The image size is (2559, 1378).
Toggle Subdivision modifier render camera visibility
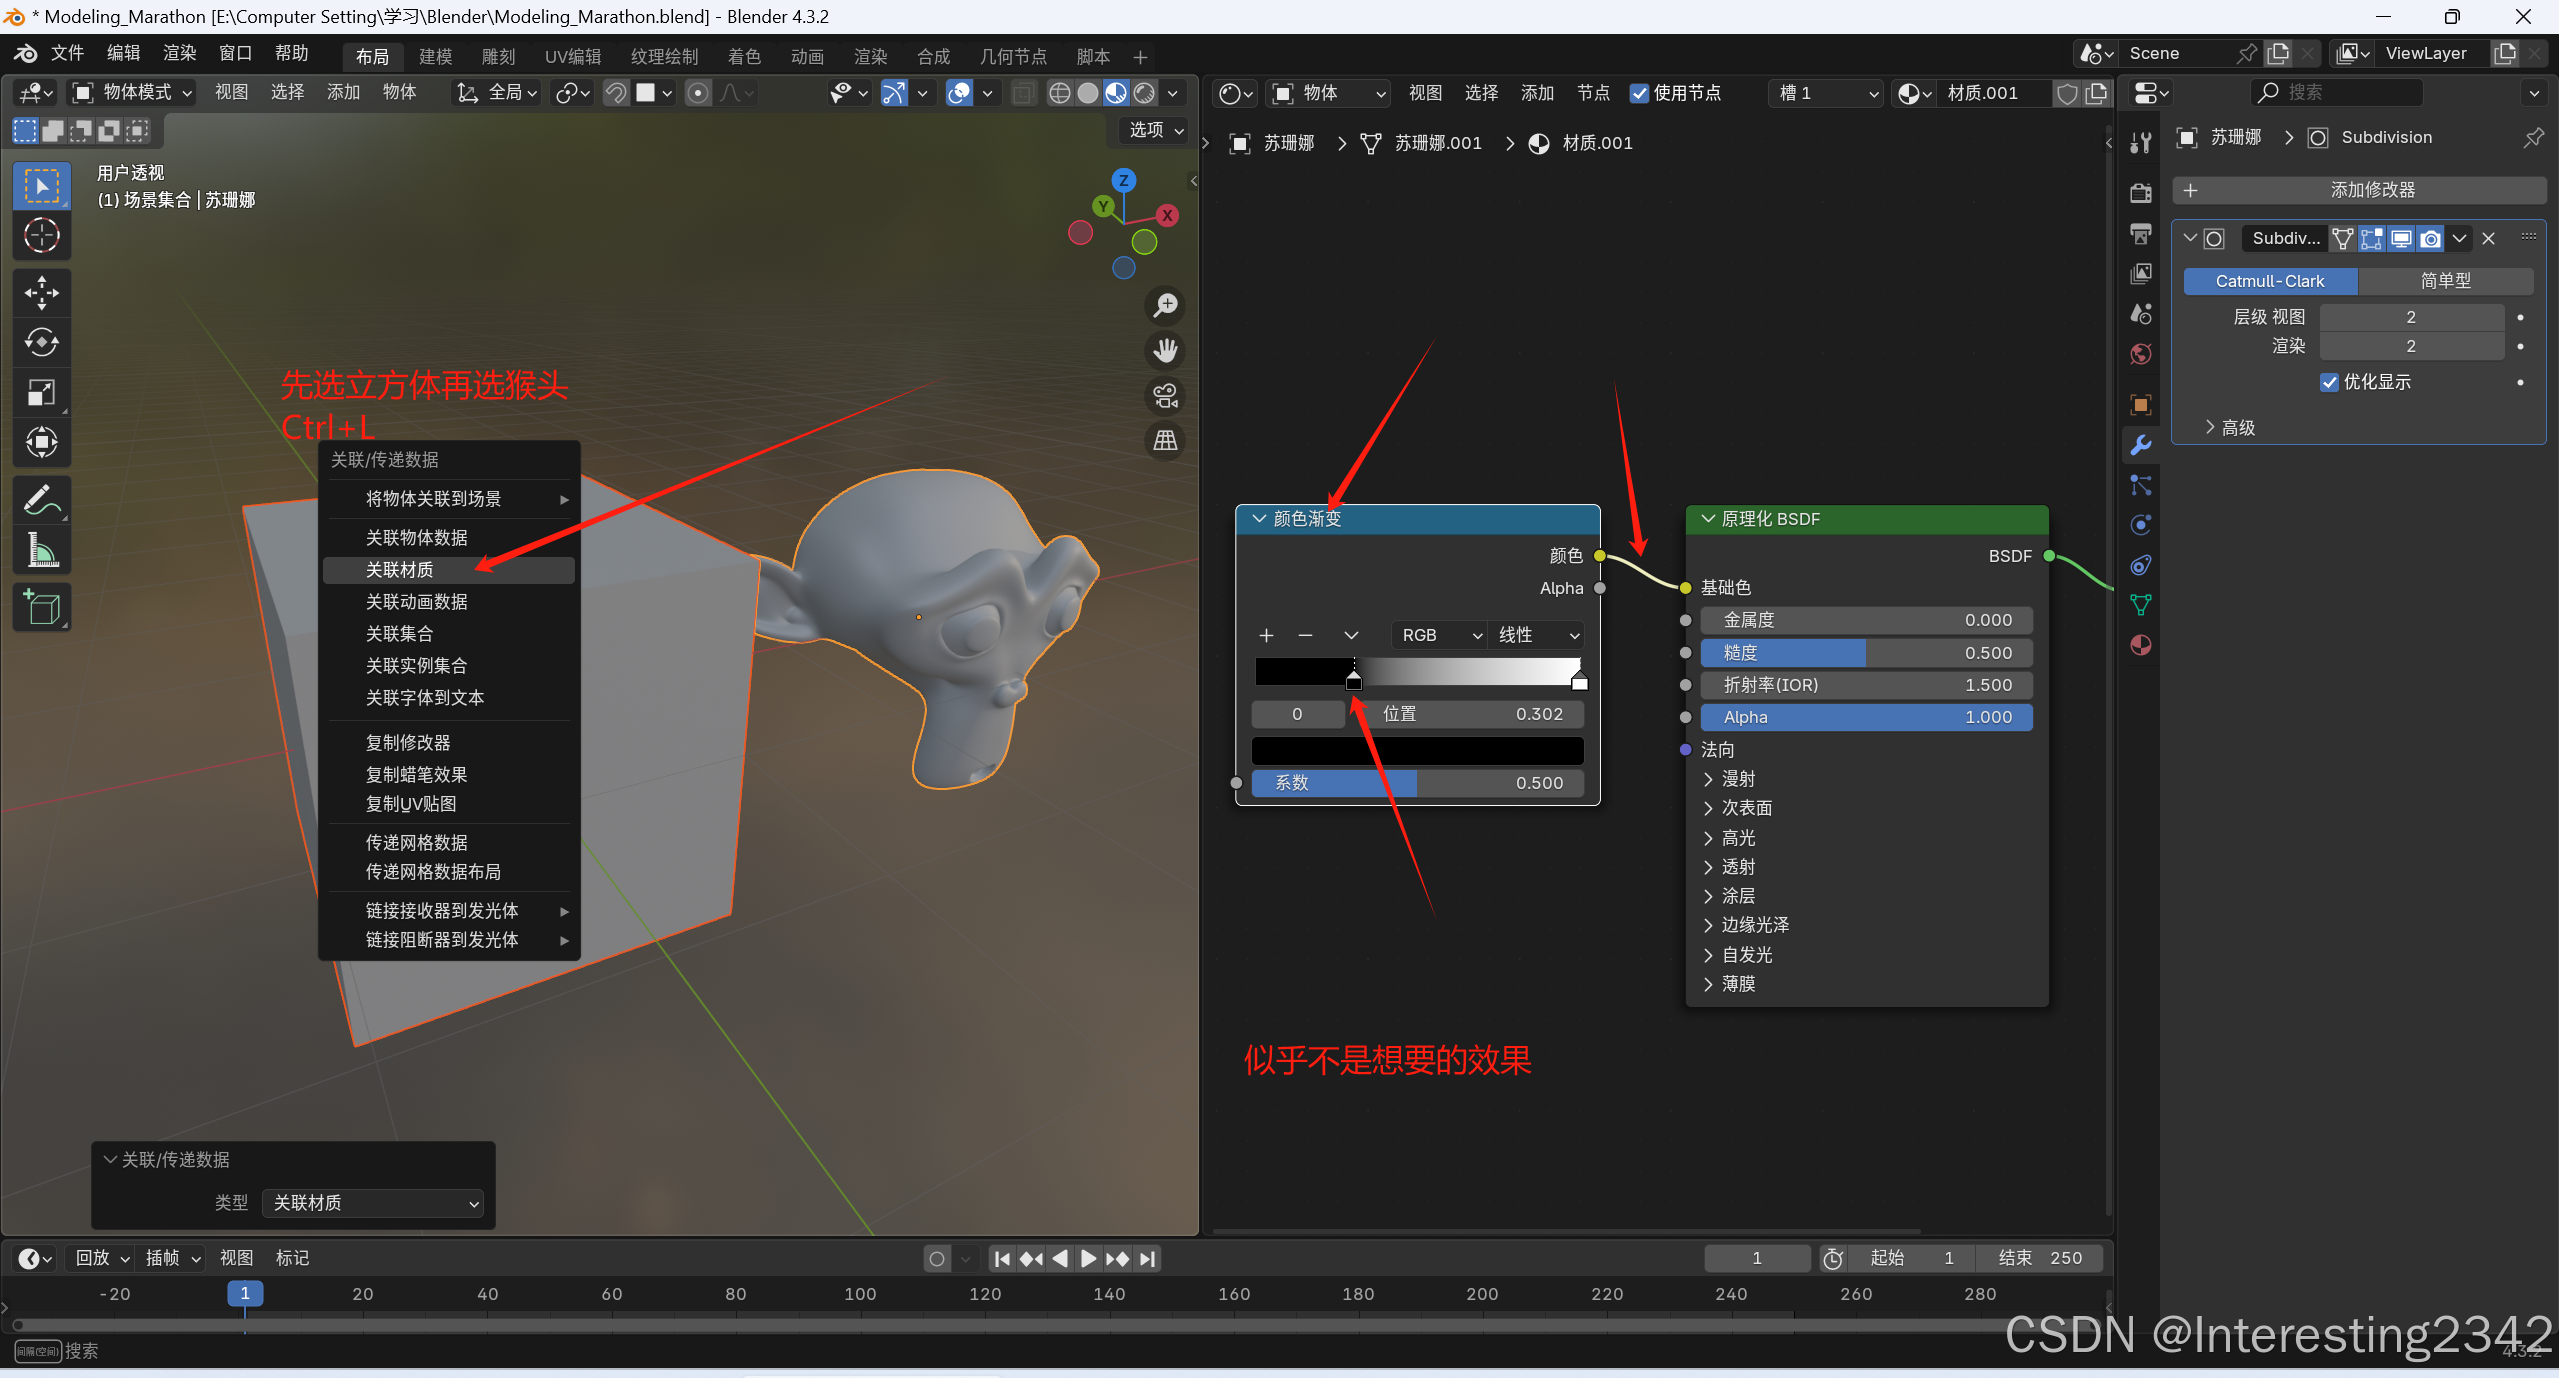(2431, 238)
